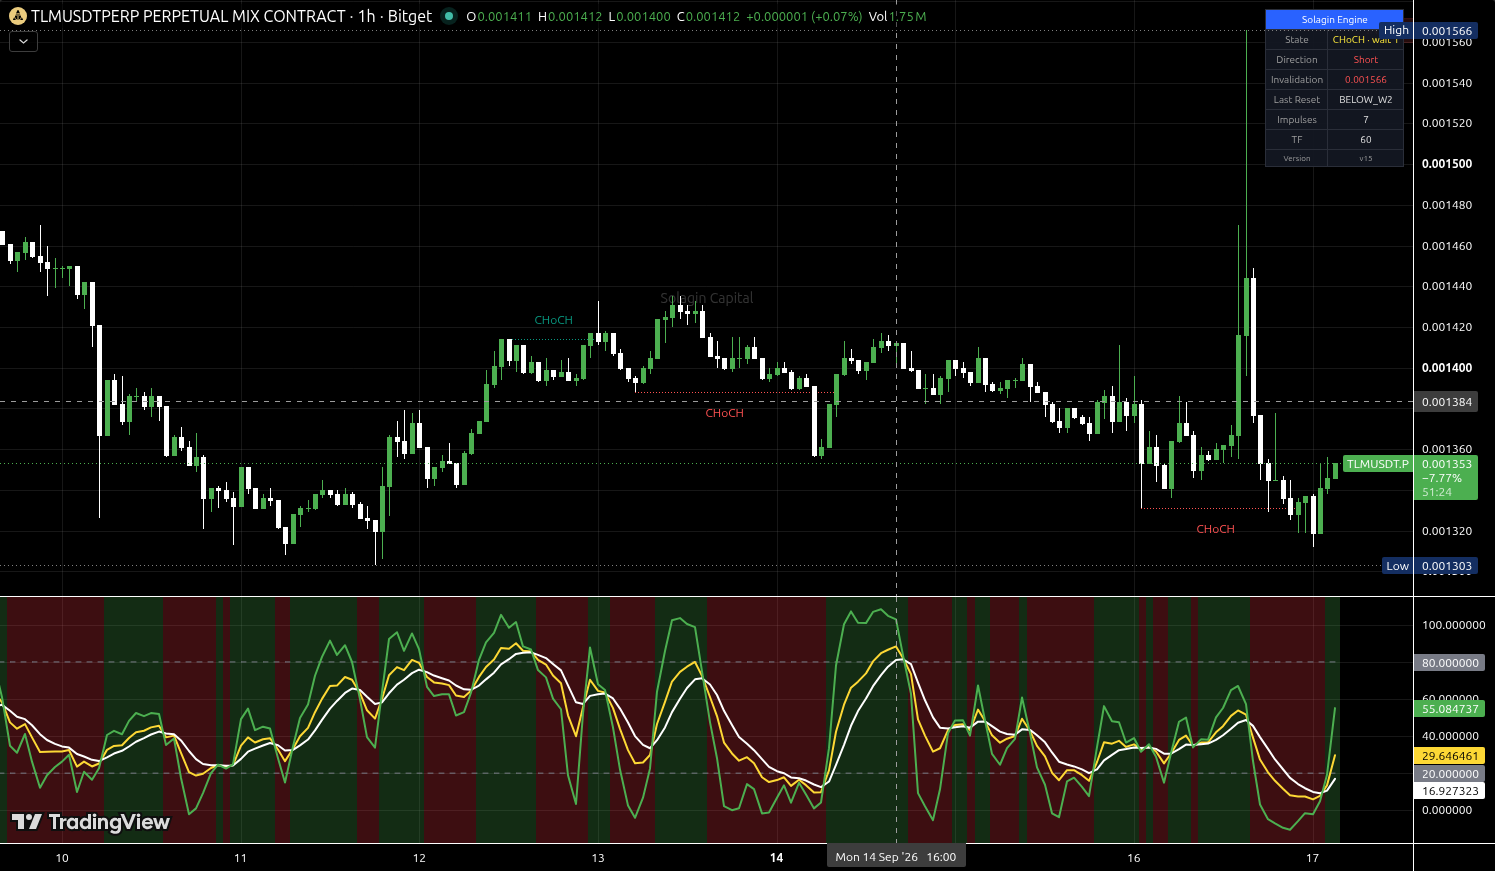Click the Vol 1.75M readout
The width and height of the screenshot is (1495, 871).
897,17
